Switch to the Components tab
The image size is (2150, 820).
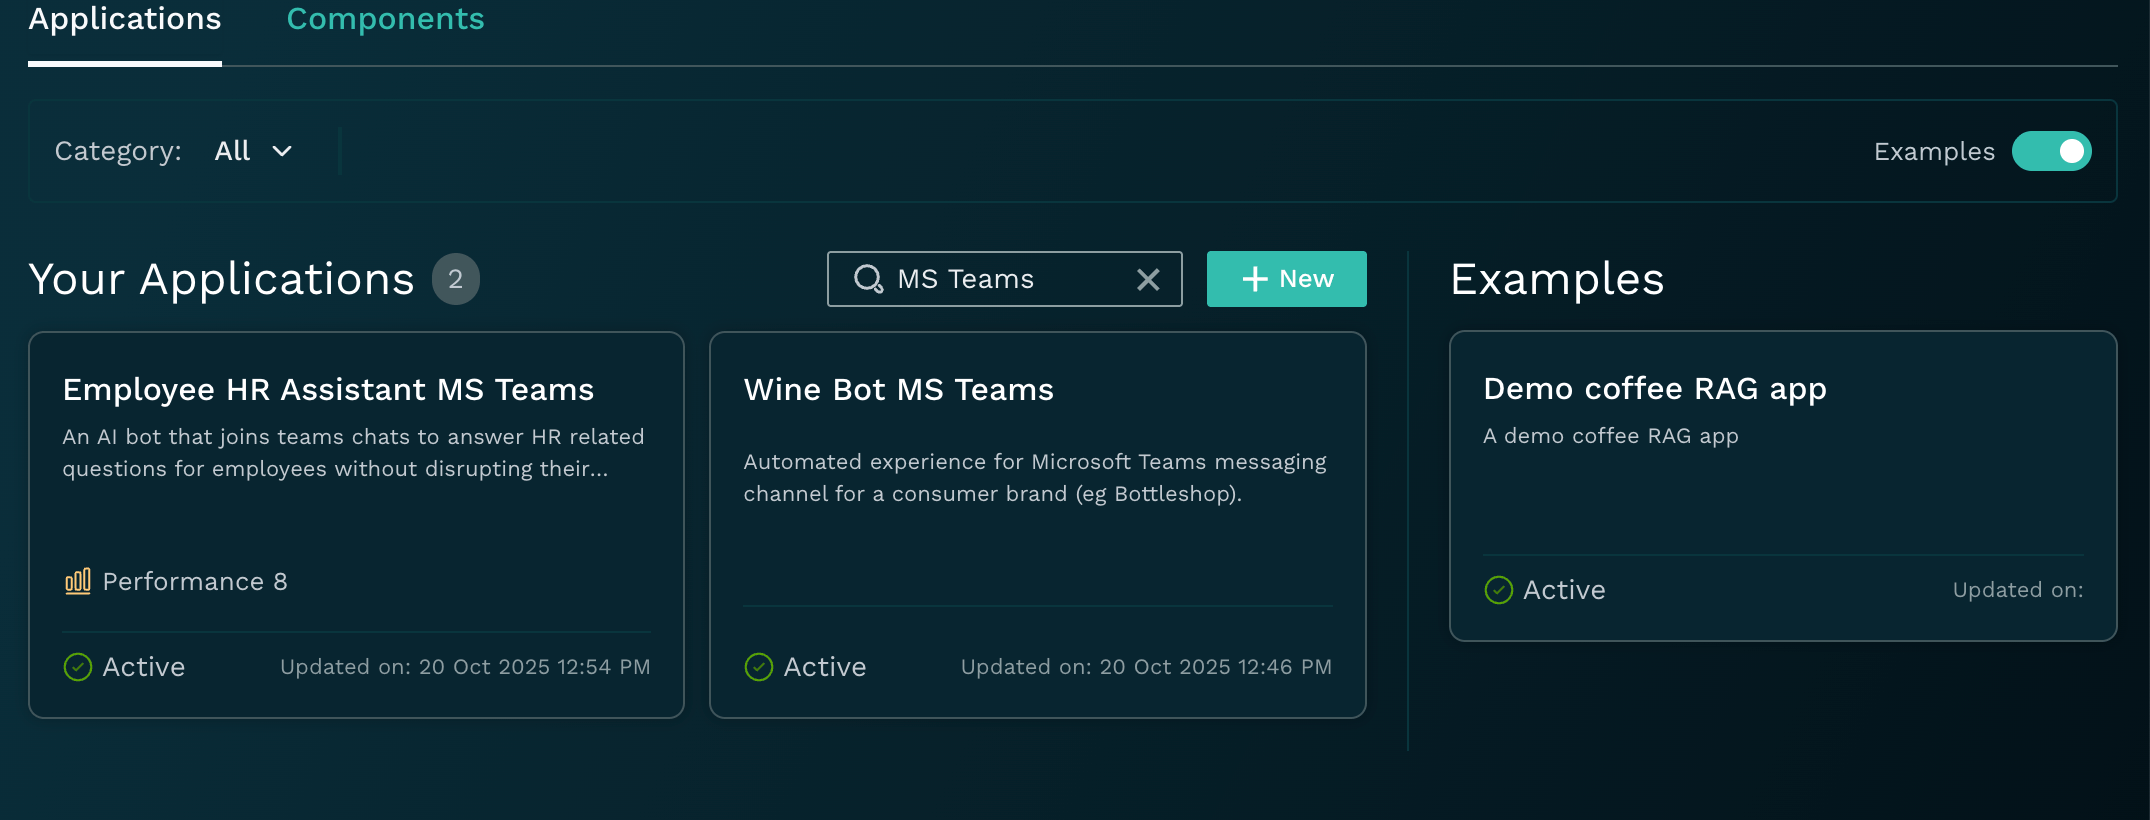[385, 19]
